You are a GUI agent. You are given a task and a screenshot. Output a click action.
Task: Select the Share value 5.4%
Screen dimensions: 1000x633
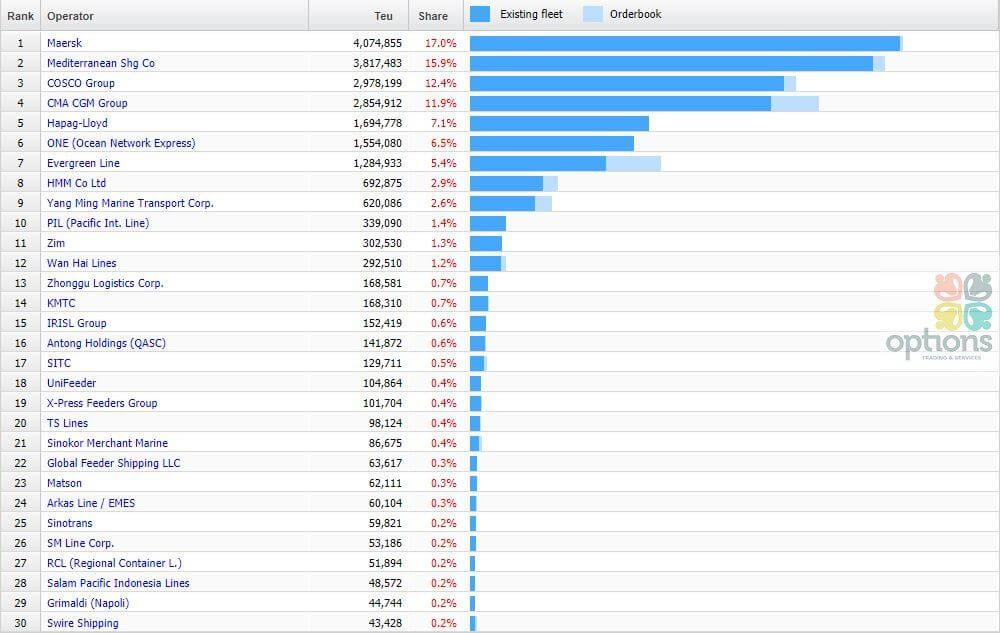(444, 163)
